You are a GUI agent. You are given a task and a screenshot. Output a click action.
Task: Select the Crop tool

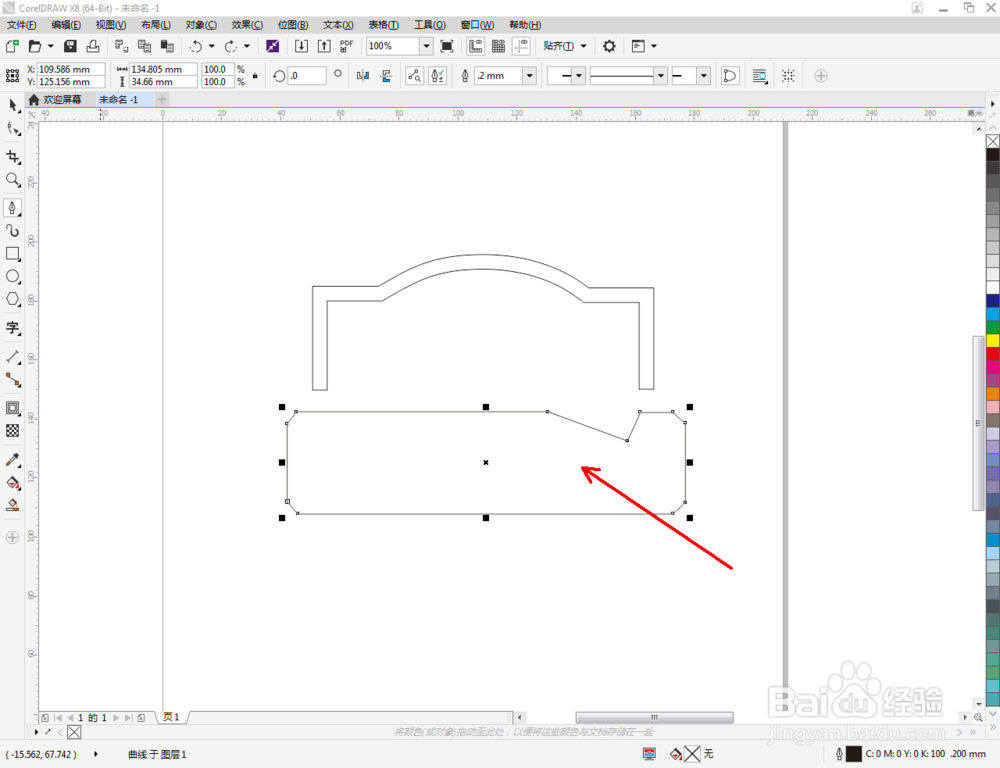[x=13, y=157]
